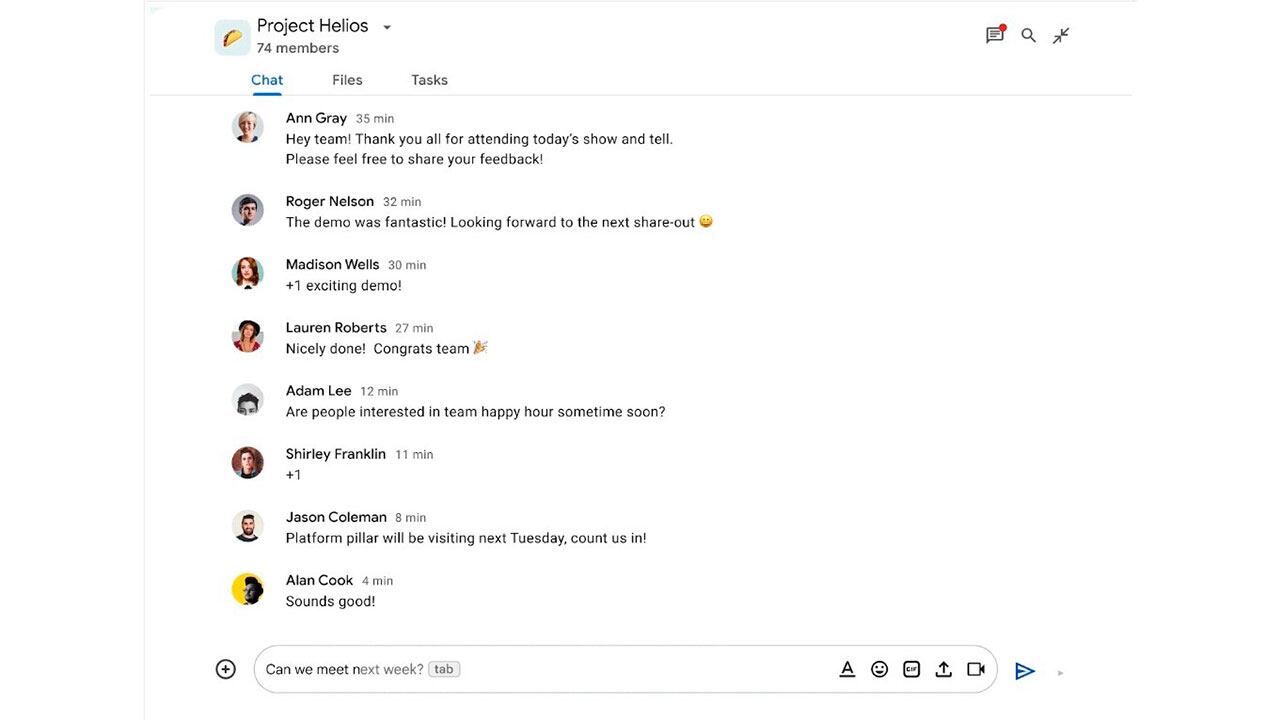1280x720 pixels.
Task: Send the typed message
Action: coord(1024,670)
